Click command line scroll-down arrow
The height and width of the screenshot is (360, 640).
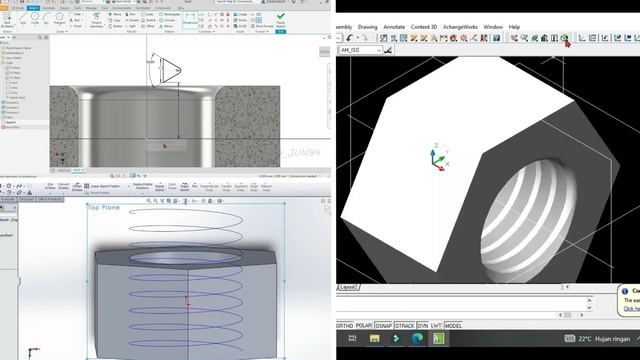pos(589,307)
